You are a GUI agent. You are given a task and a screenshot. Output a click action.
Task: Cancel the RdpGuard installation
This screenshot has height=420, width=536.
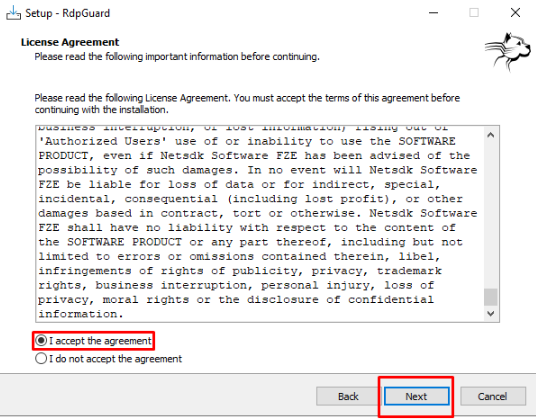pos(493,396)
